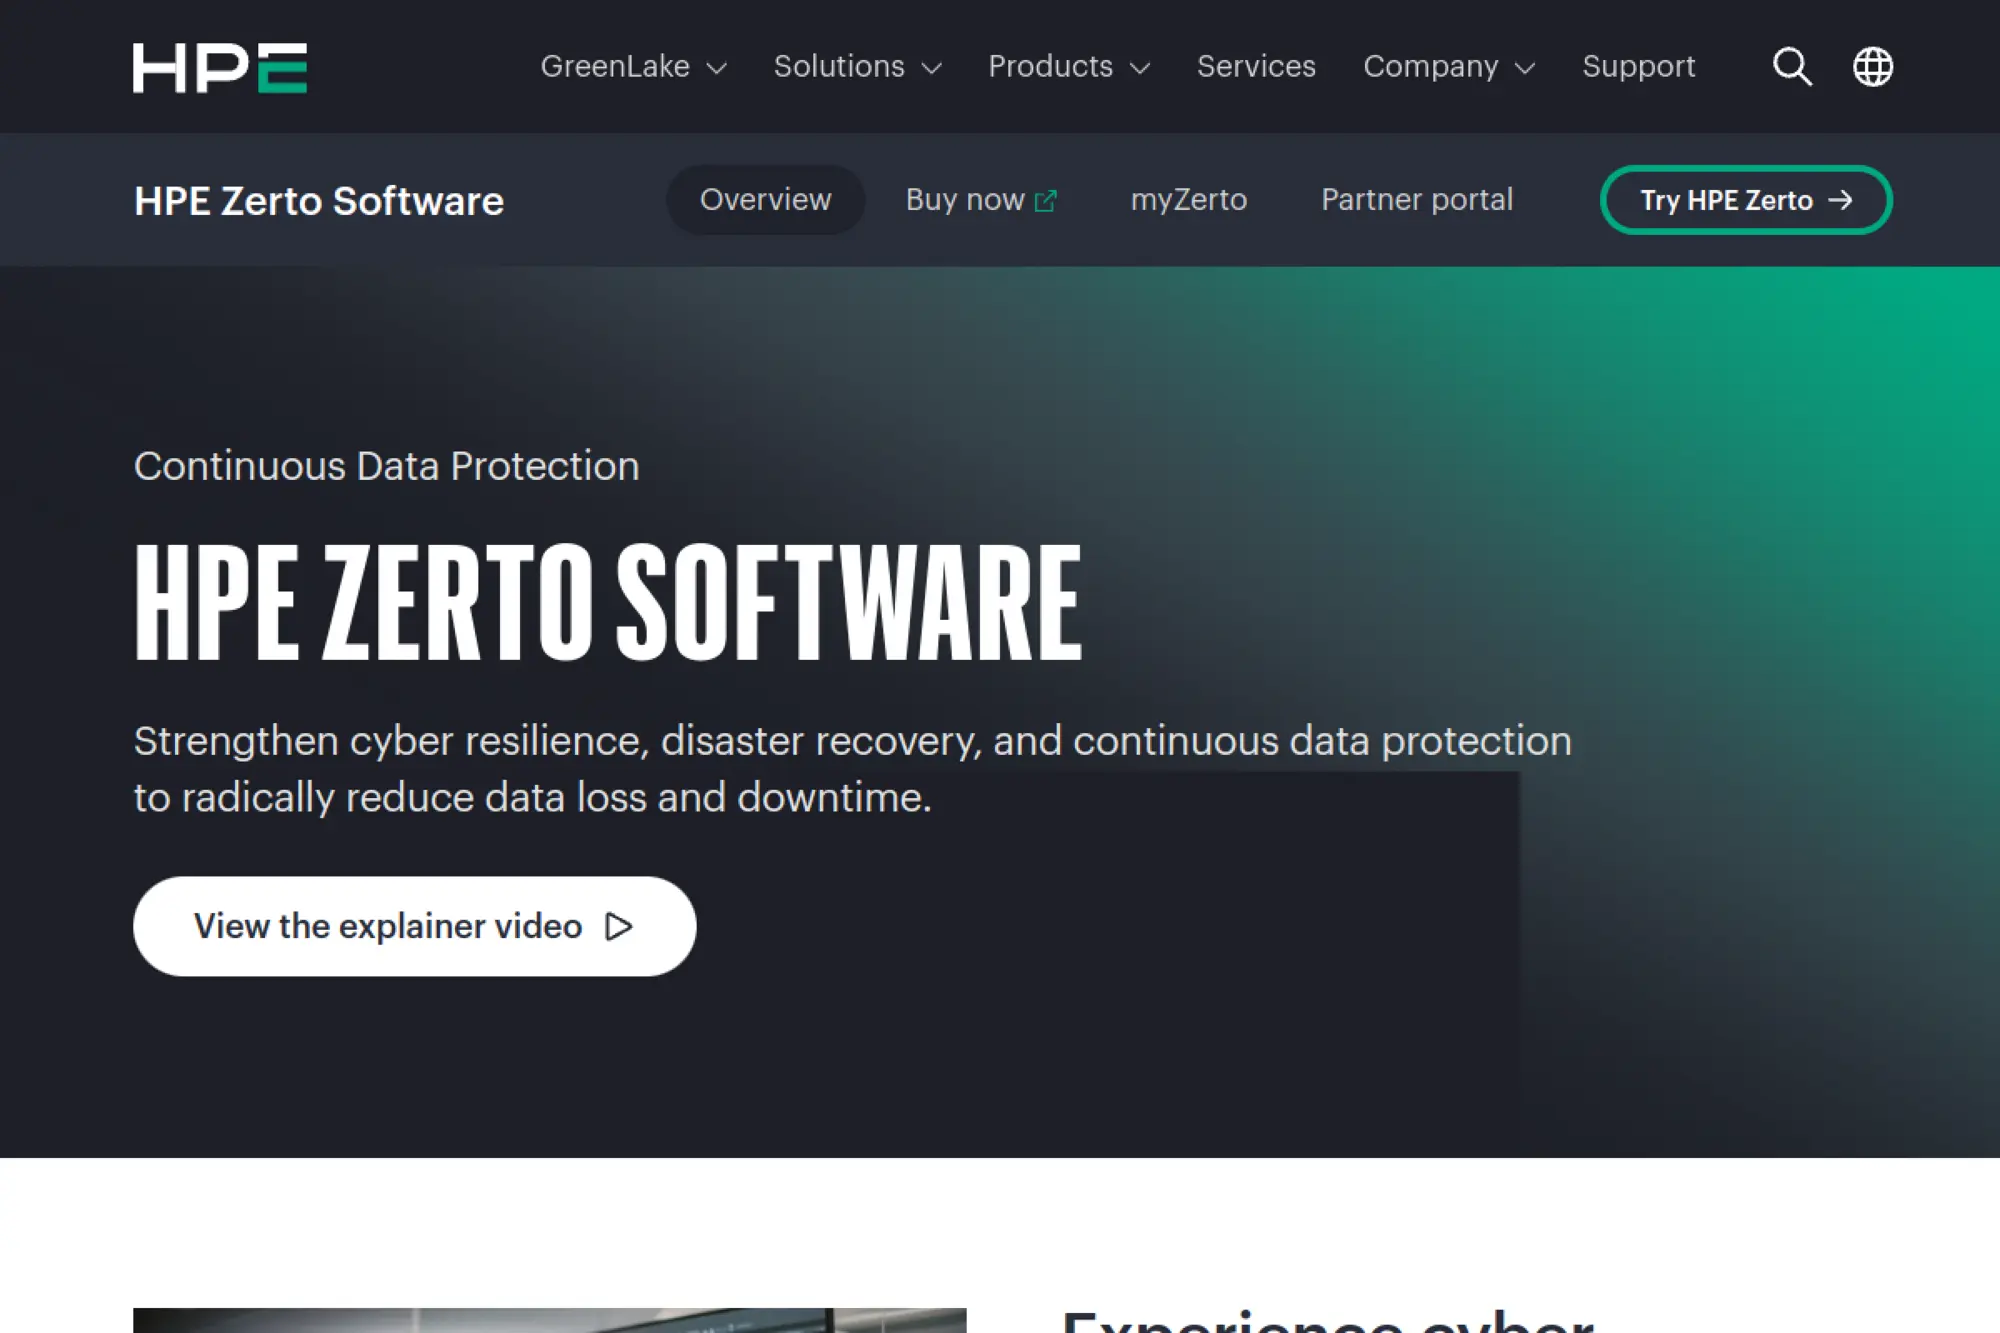
Task: Open the search magnifier icon
Action: tap(1791, 67)
